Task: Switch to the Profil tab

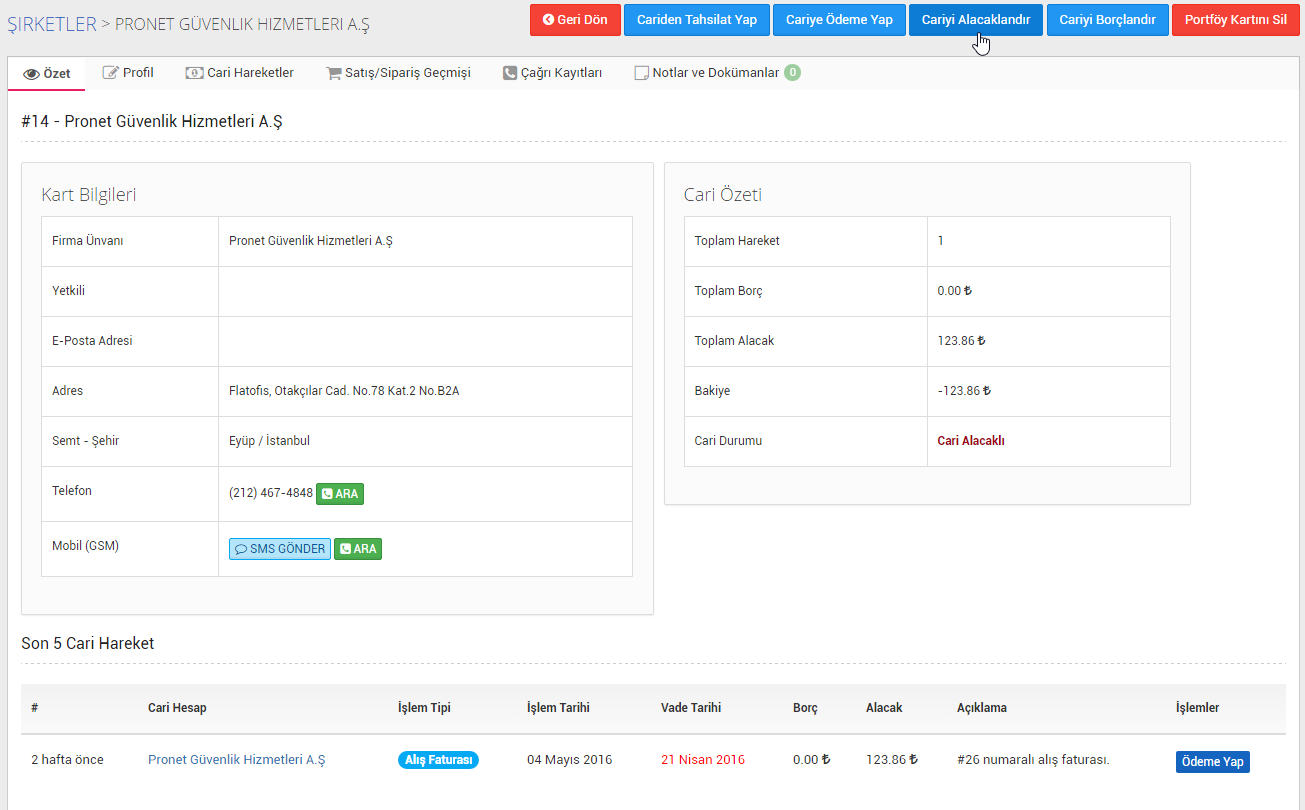Action: coord(128,73)
